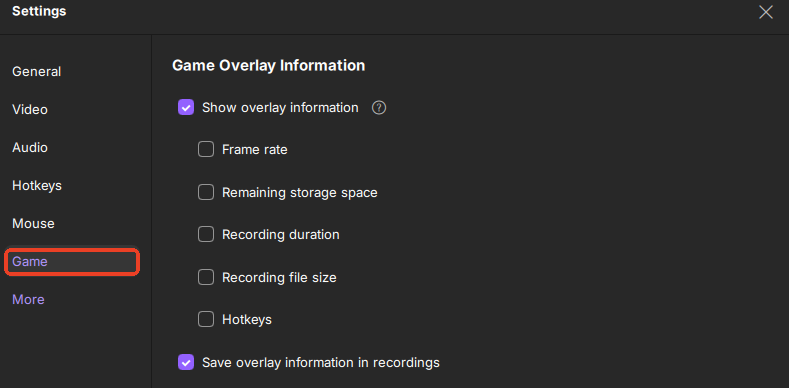This screenshot has height=388, width=789.
Task: Open the General settings tab
Action: [37, 71]
